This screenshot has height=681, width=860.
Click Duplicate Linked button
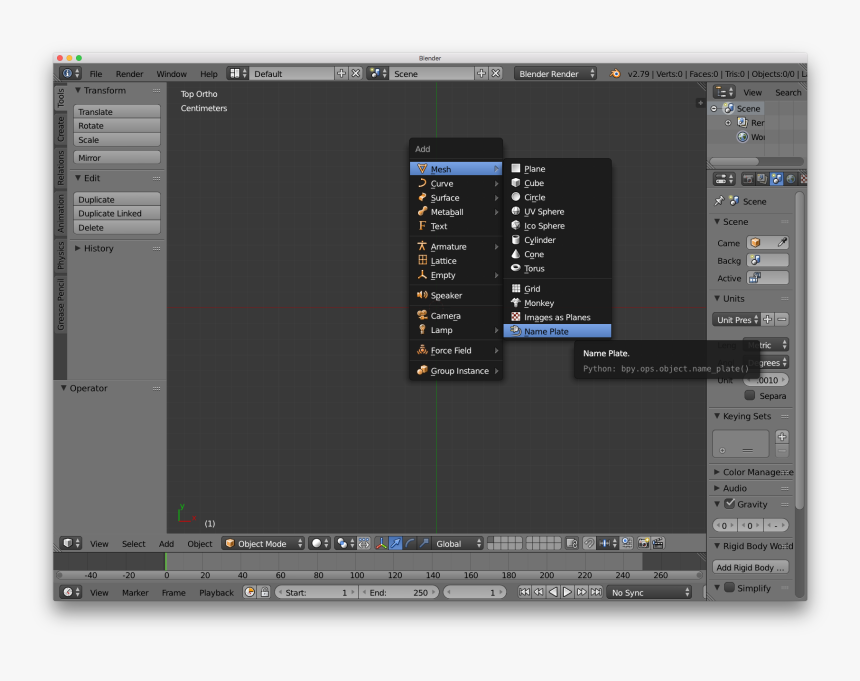[117, 213]
